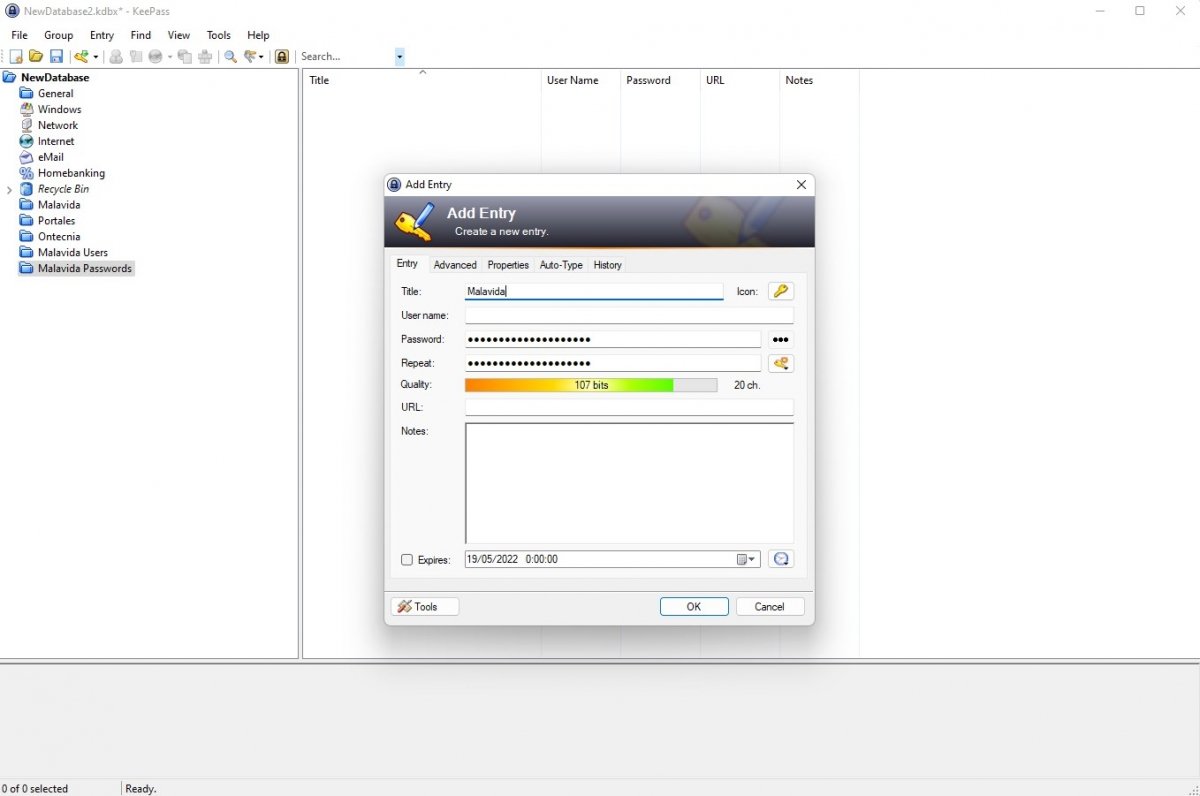
Task: Switch to the Advanced tab
Action: point(455,265)
